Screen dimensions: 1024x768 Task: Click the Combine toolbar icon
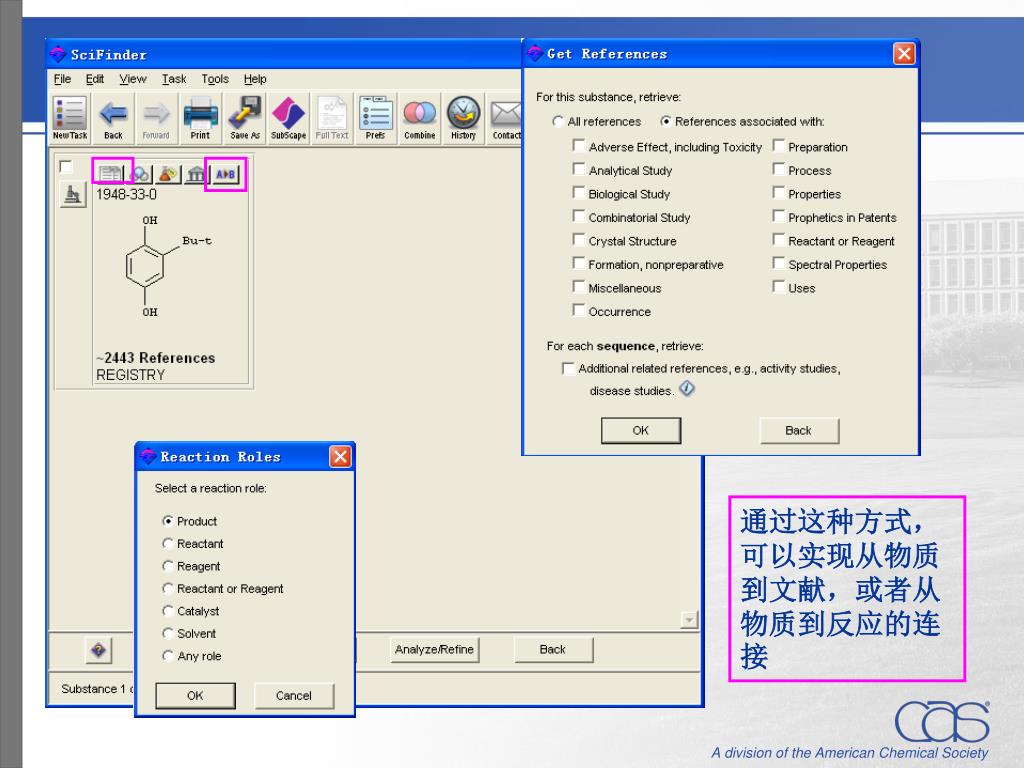coord(419,118)
